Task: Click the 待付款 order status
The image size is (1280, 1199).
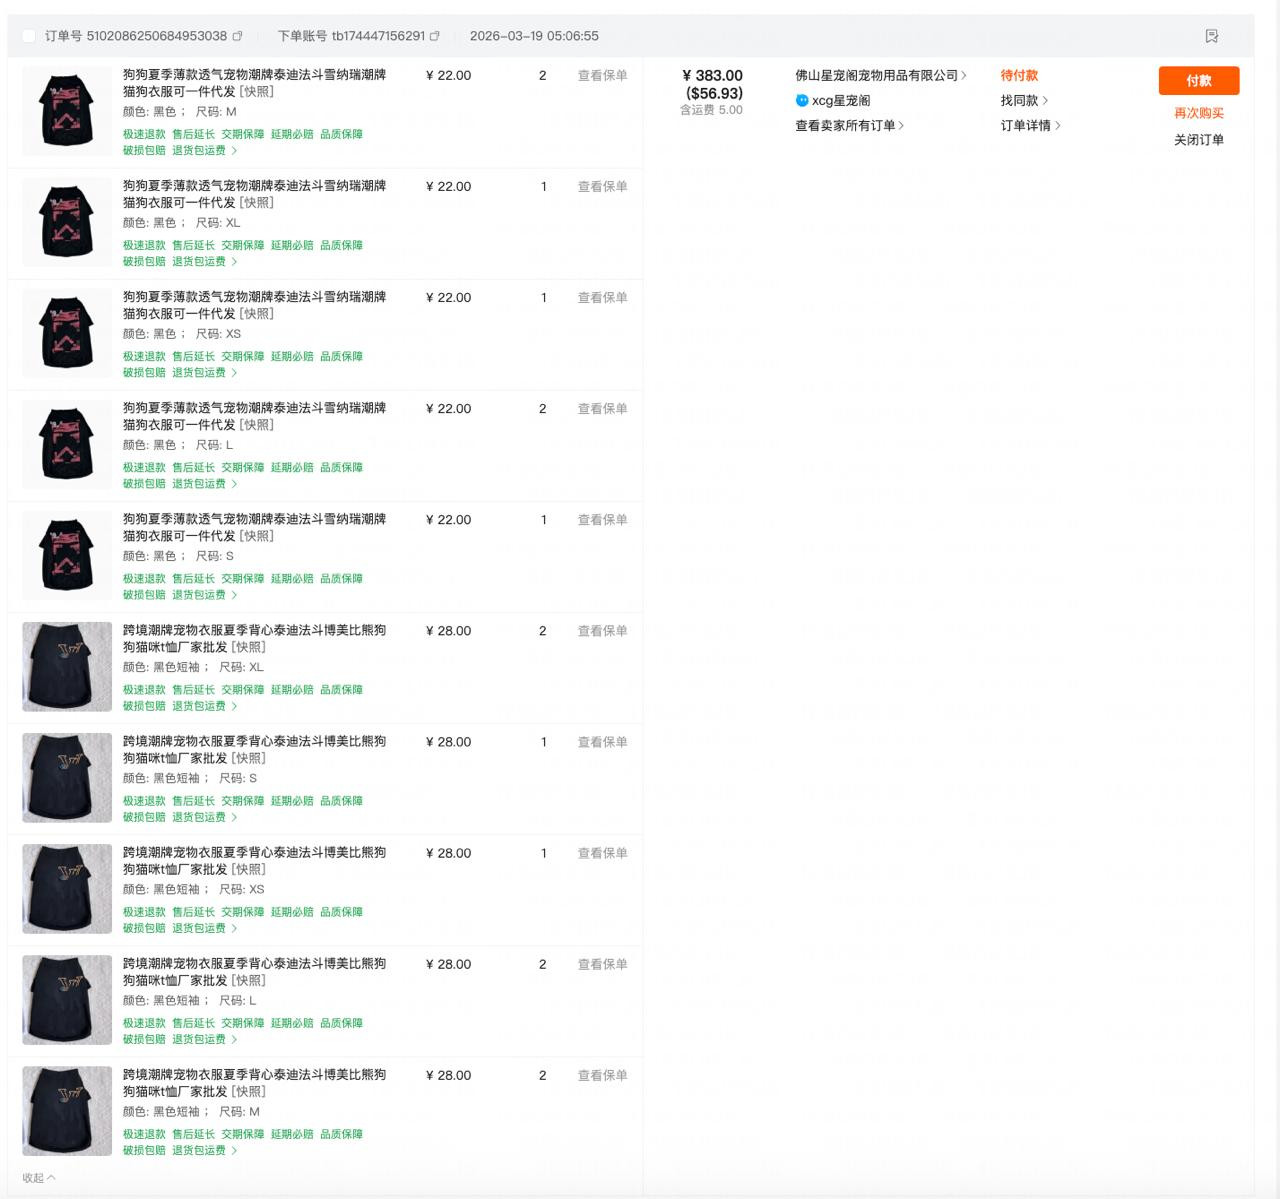Action: coord(1019,75)
